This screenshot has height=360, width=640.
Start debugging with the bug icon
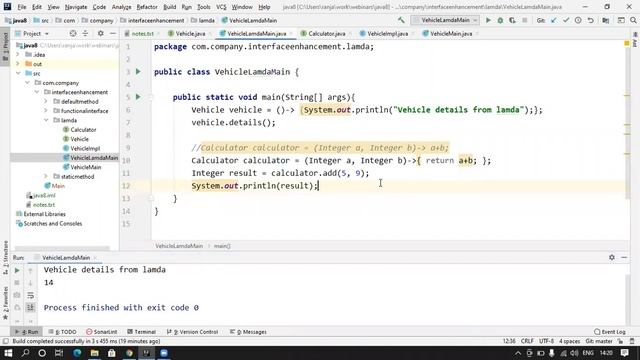tap(500, 20)
